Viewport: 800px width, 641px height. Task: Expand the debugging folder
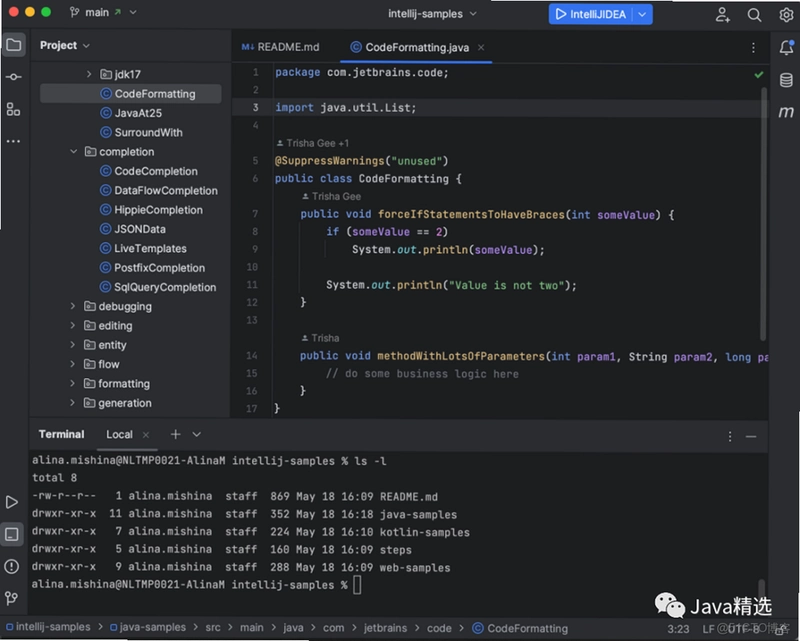pyautogui.click(x=72, y=306)
